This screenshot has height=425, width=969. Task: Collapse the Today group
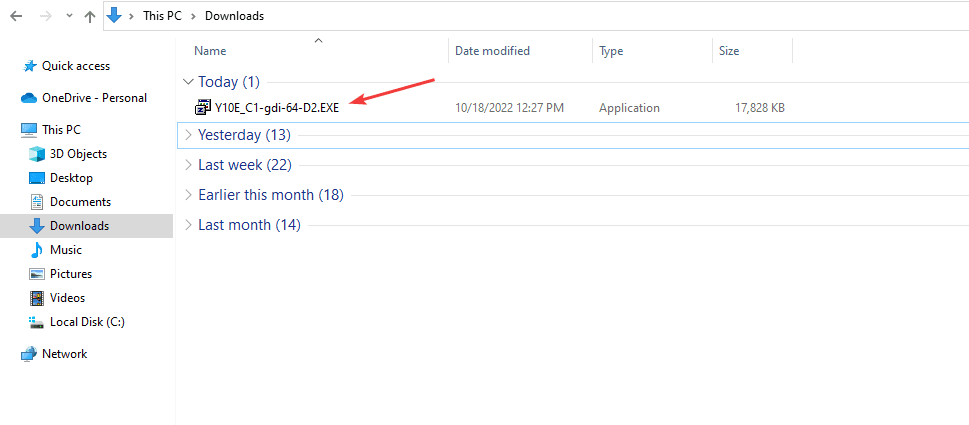point(188,82)
